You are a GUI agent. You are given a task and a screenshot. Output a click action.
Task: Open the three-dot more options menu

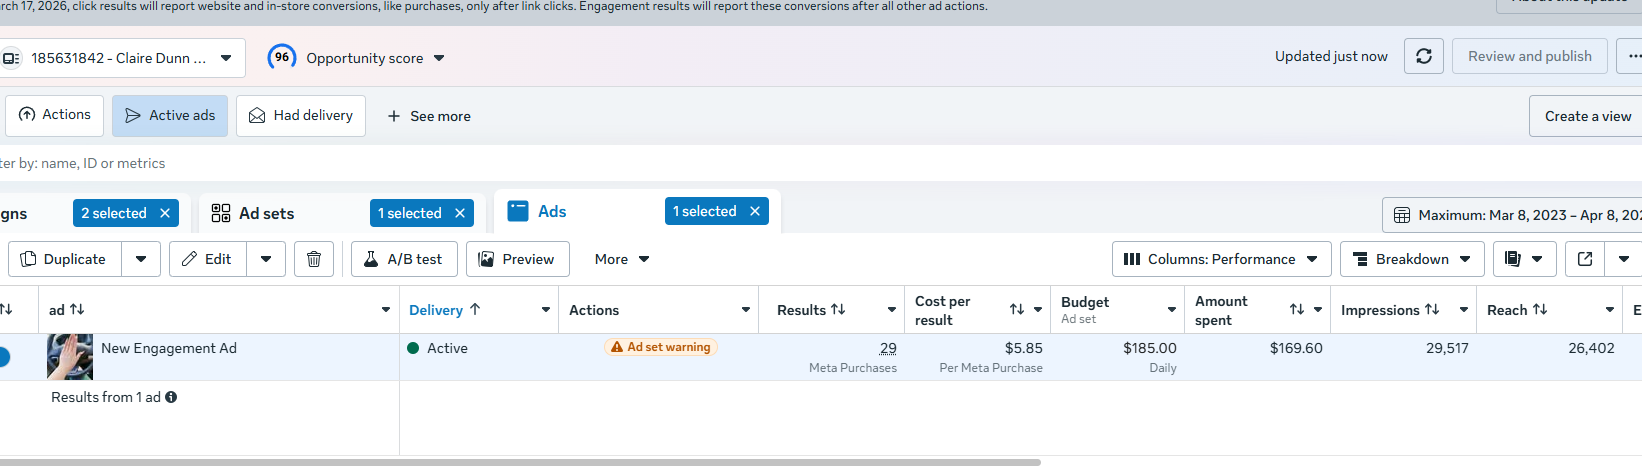pyautogui.click(x=1632, y=57)
